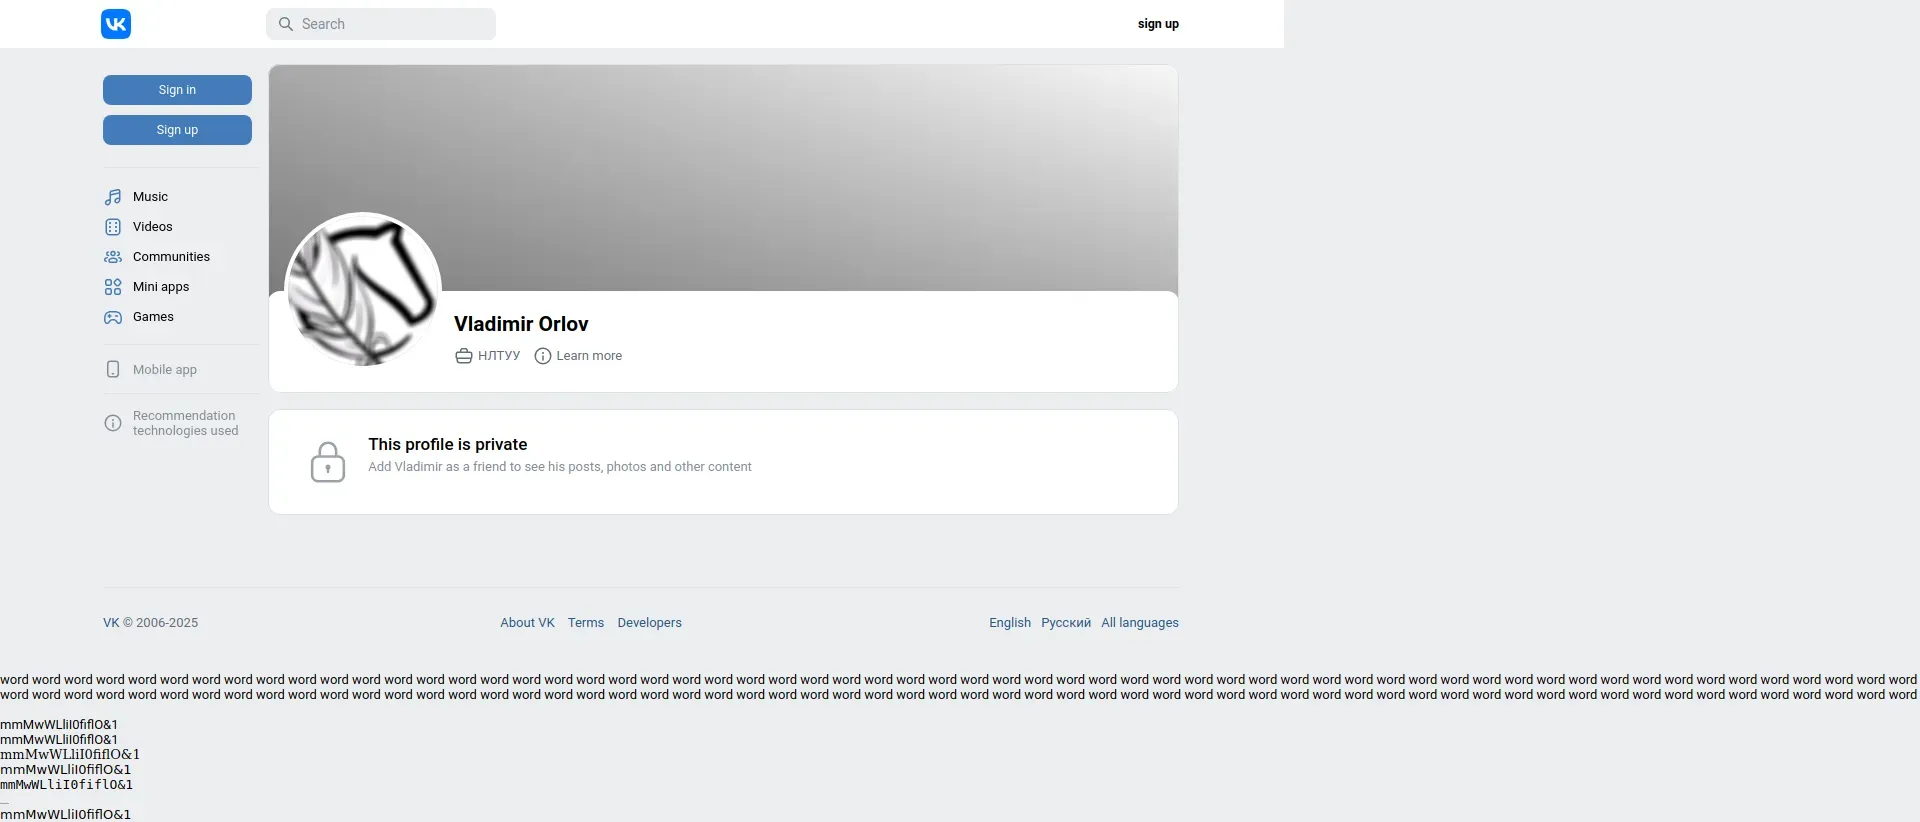
Task: Open the About VK footer link
Action: coord(527,623)
